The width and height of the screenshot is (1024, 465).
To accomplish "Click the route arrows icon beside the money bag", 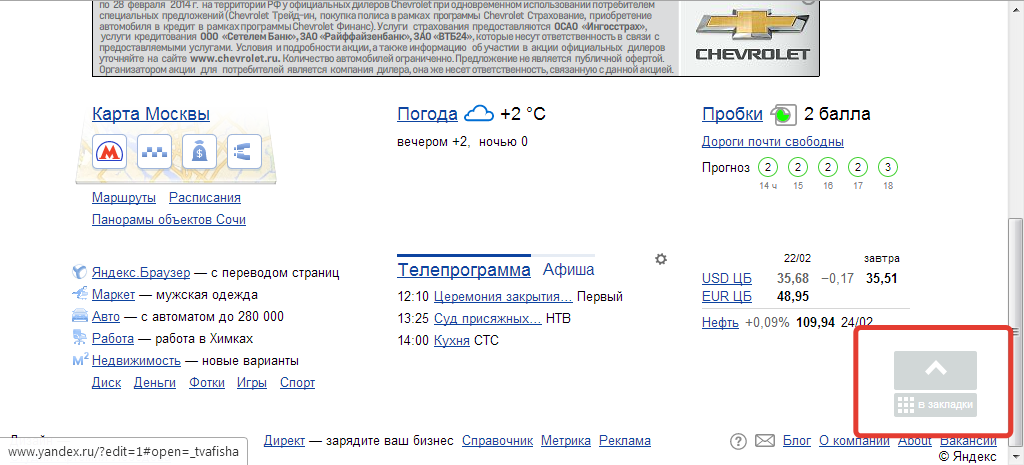I will click(x=244, y=152).
